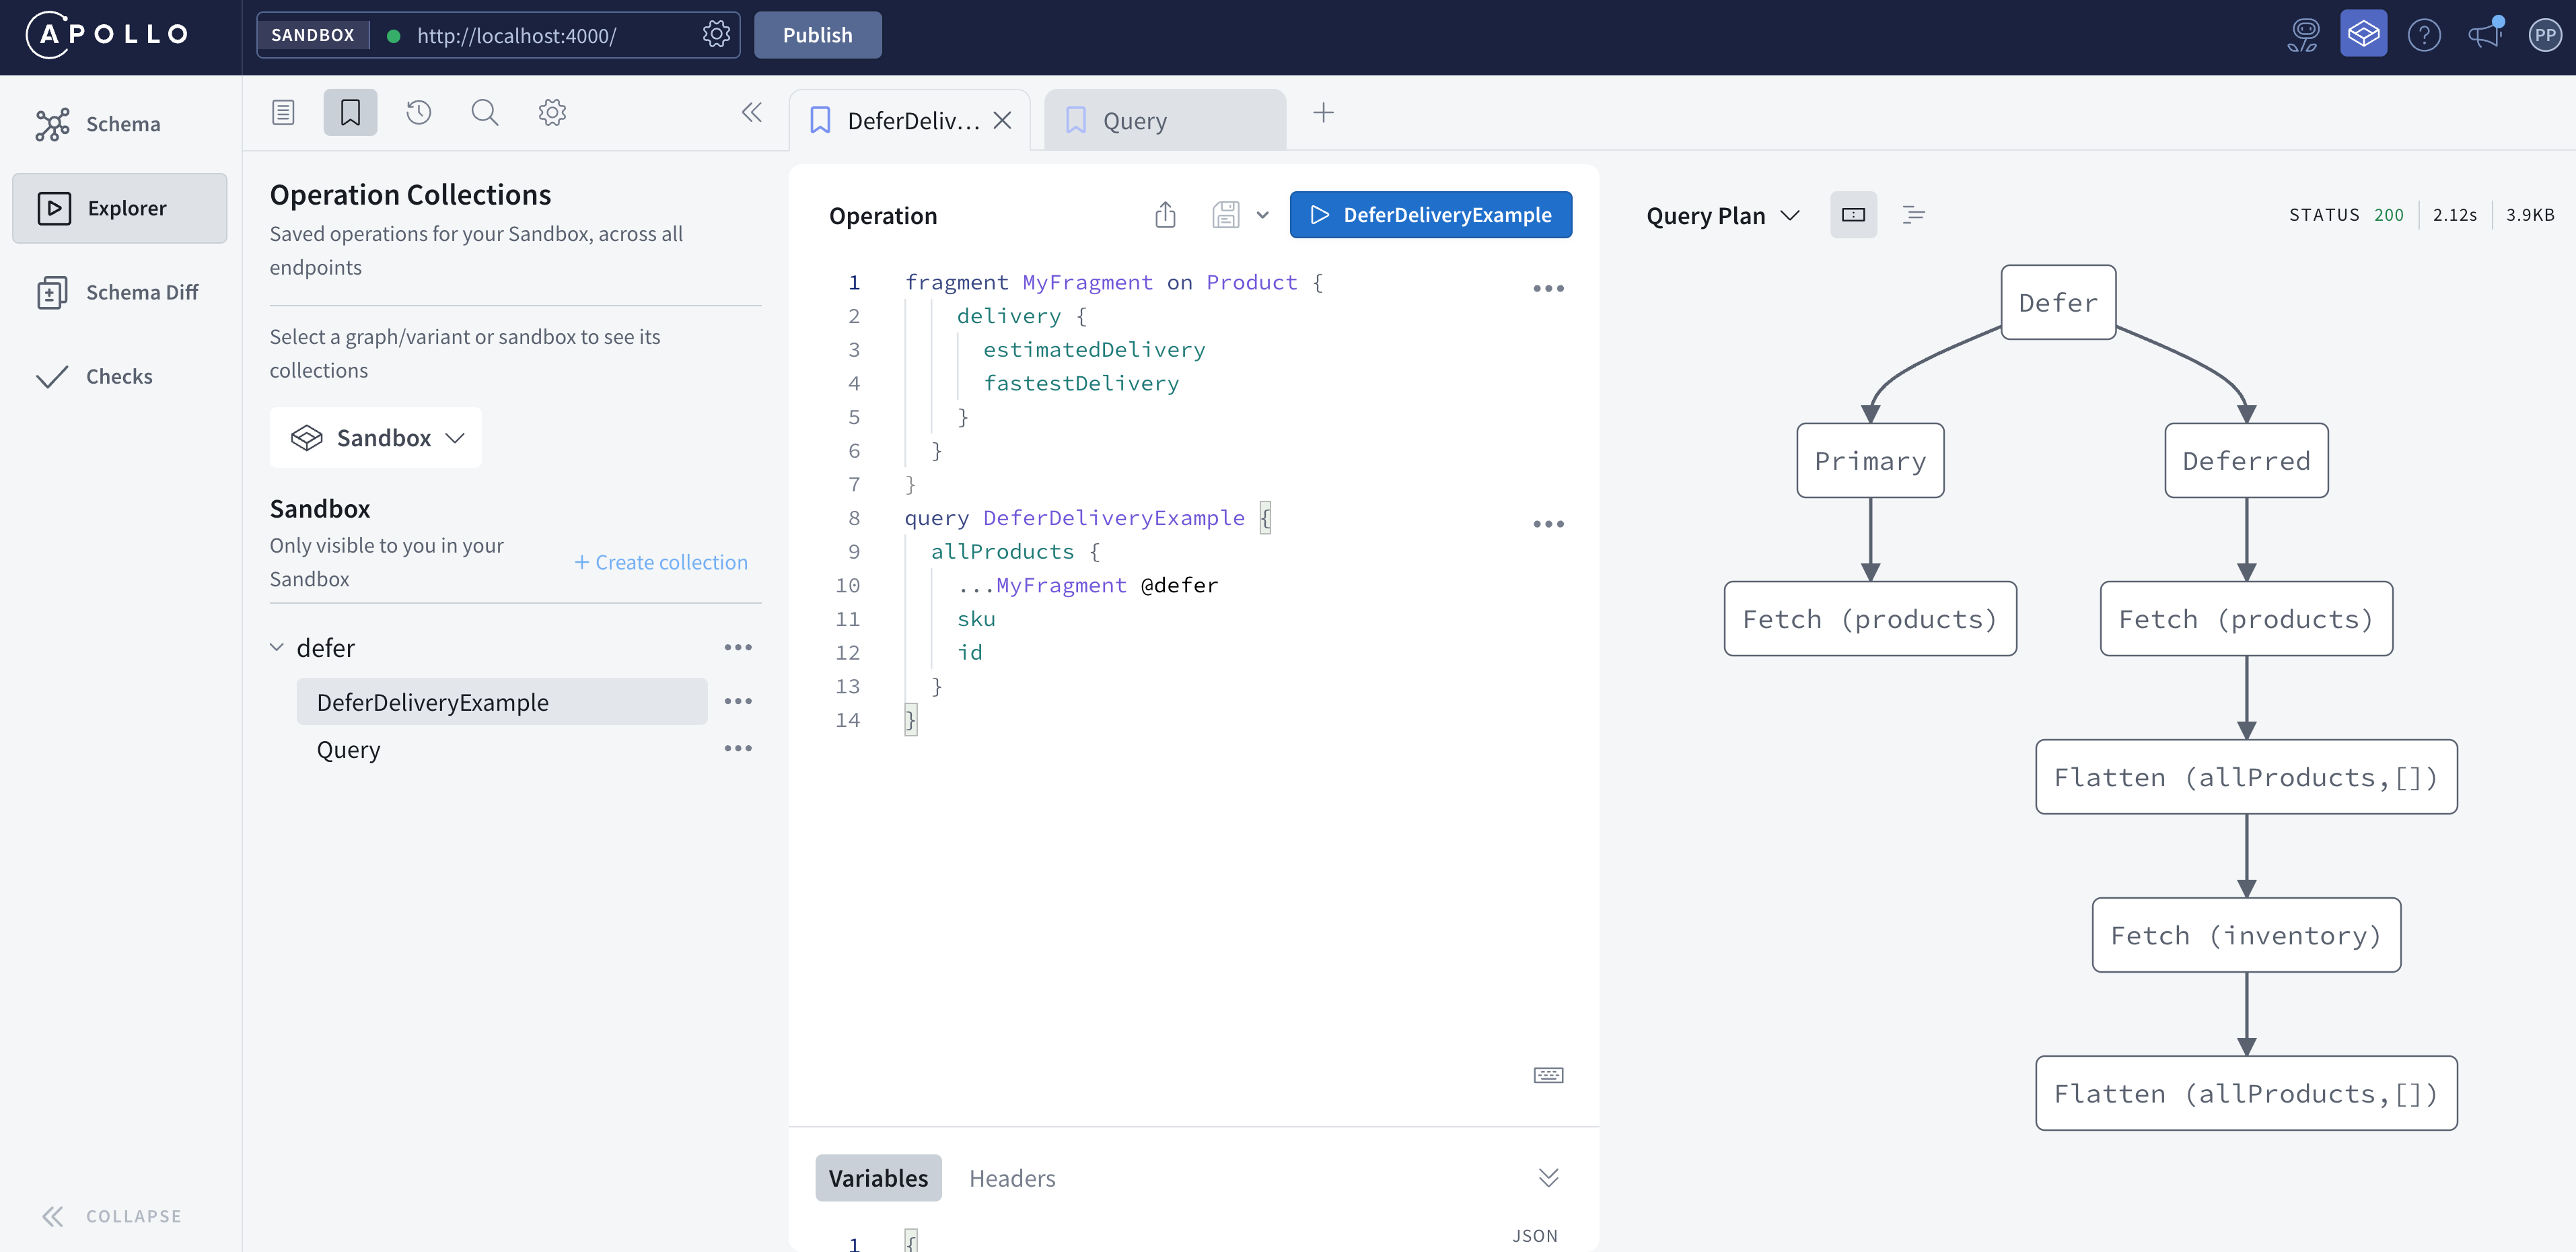Screen dimensions: 2576x1252
Task: Open the Headers tab
Action: [x=1011, y=1178]
